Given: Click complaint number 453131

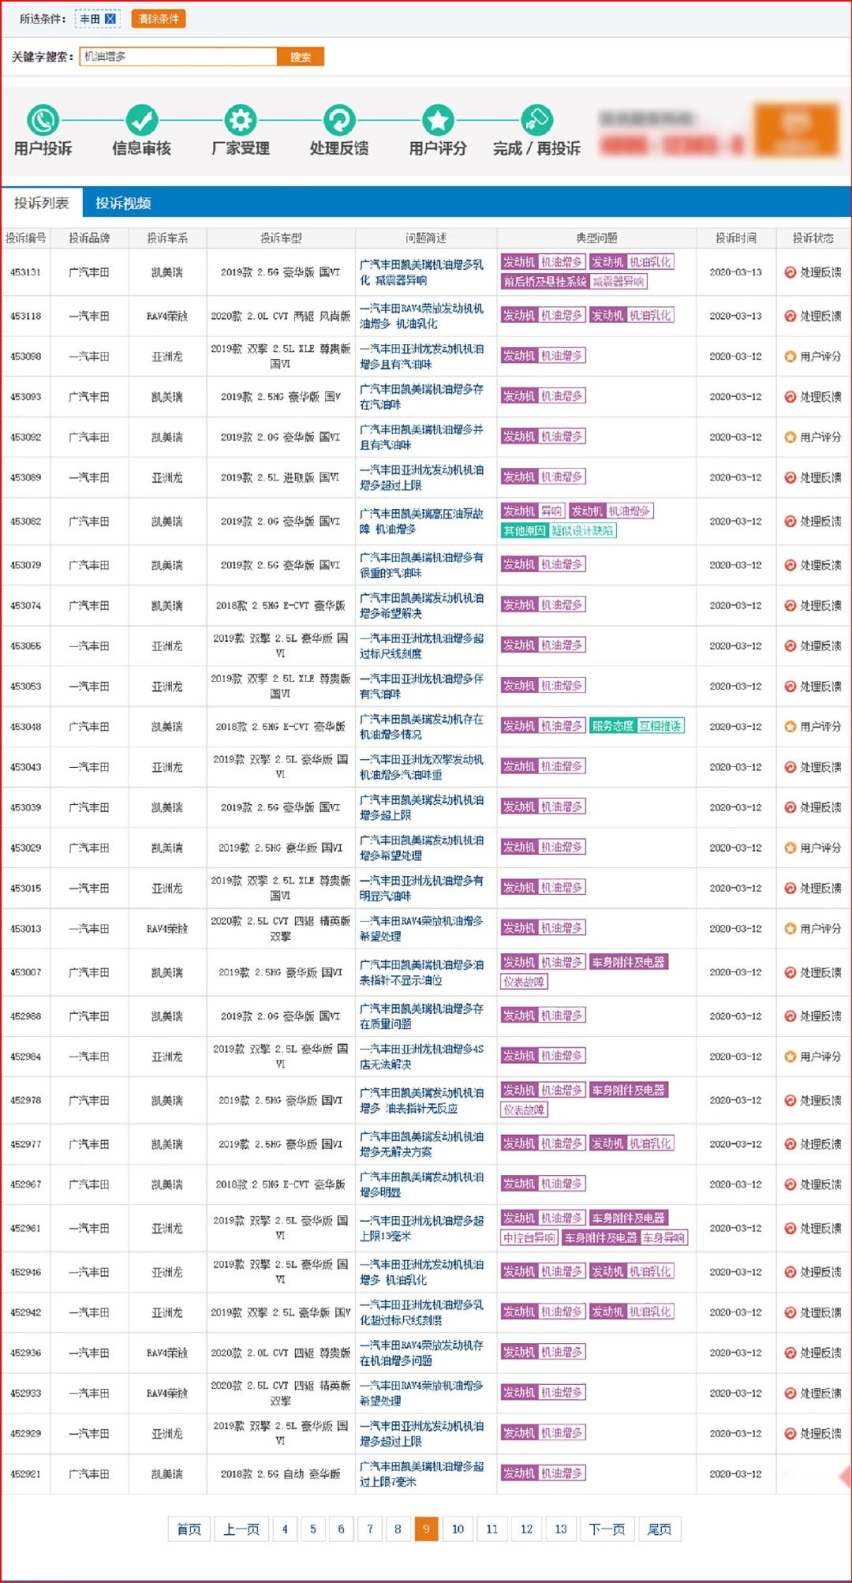Looking at the screenshot, I should [26, 273].
